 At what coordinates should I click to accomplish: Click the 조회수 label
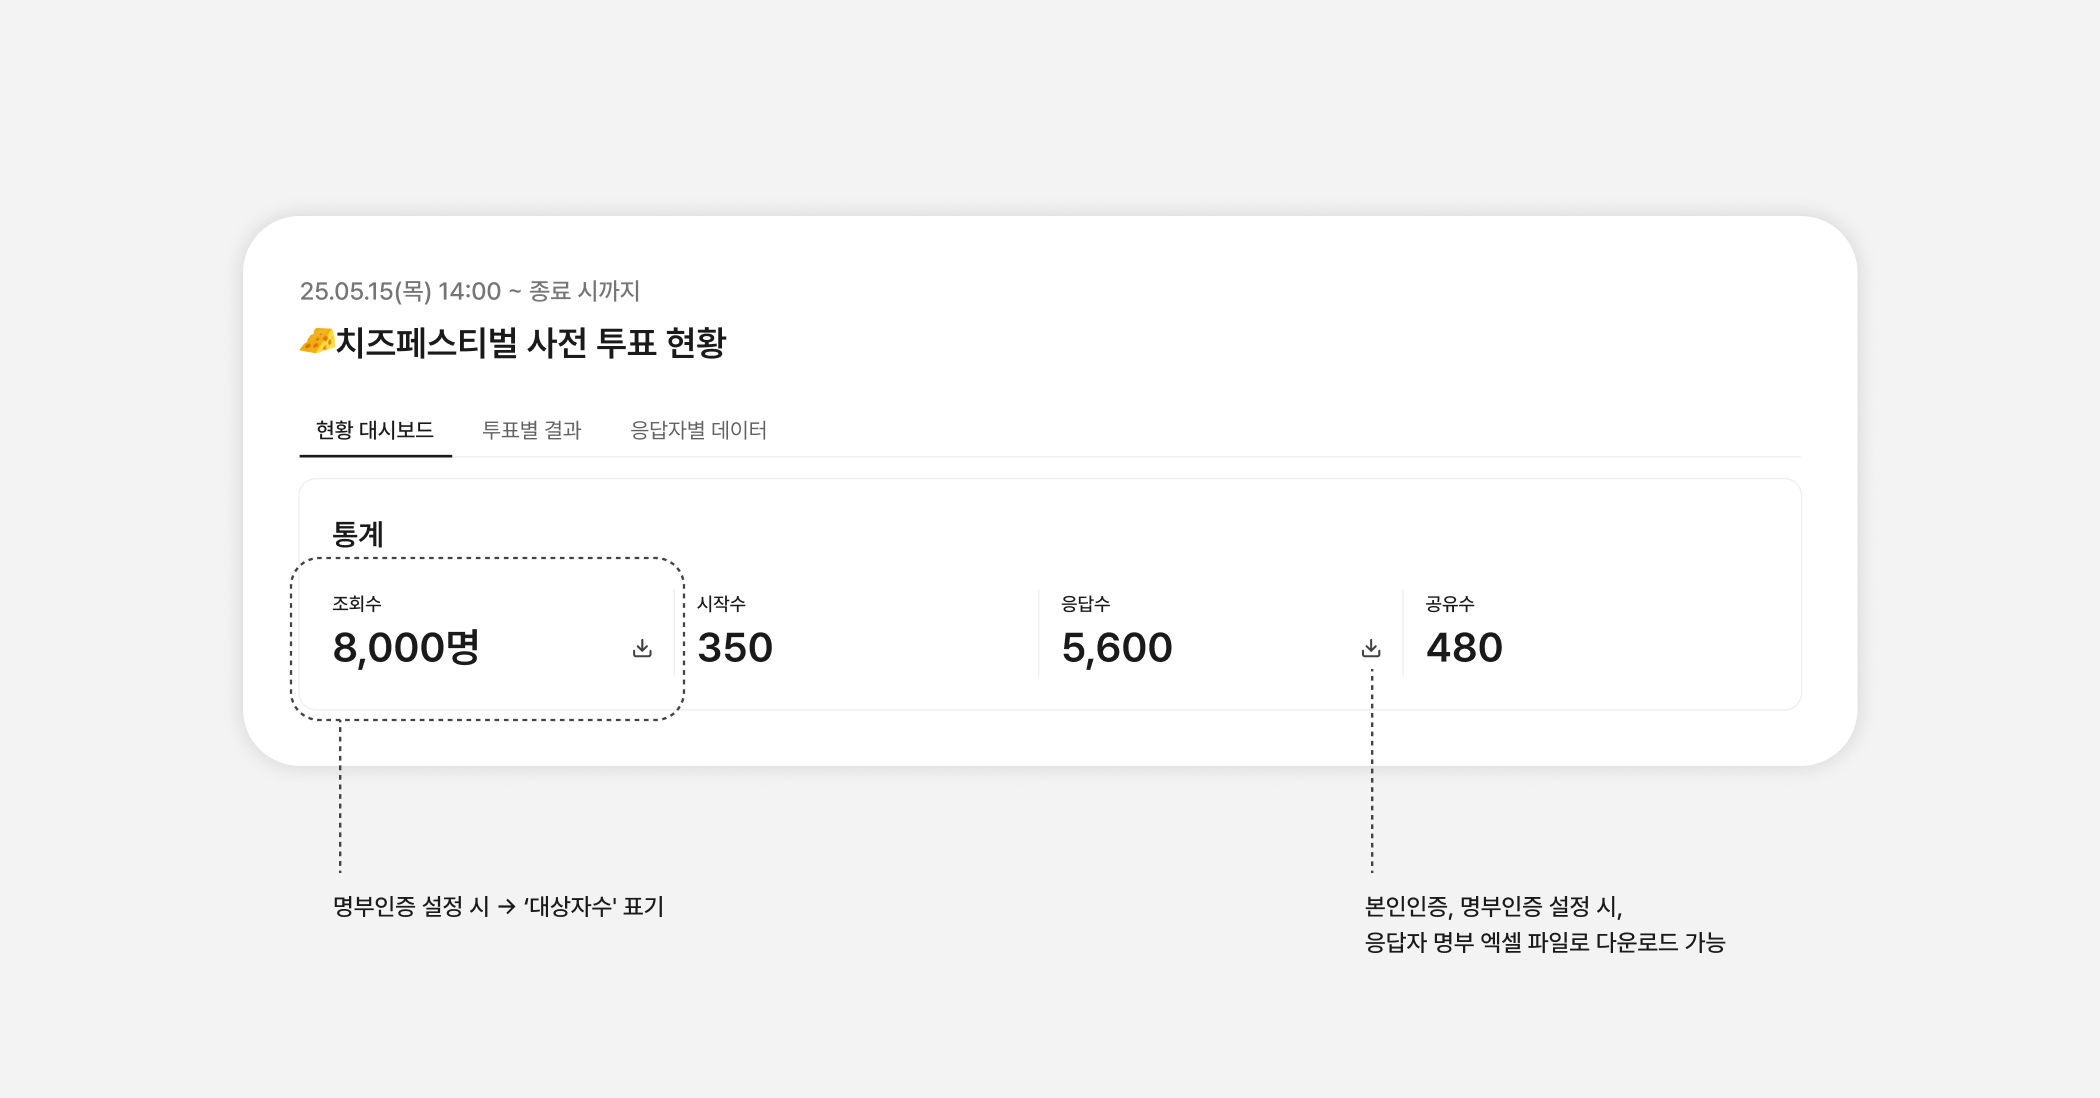click(x=357, y=604)
